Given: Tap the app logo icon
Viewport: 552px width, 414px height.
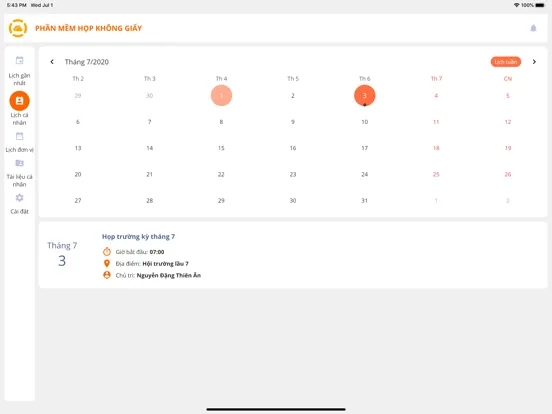Looking at the screenshot, I should coord(18,28).
